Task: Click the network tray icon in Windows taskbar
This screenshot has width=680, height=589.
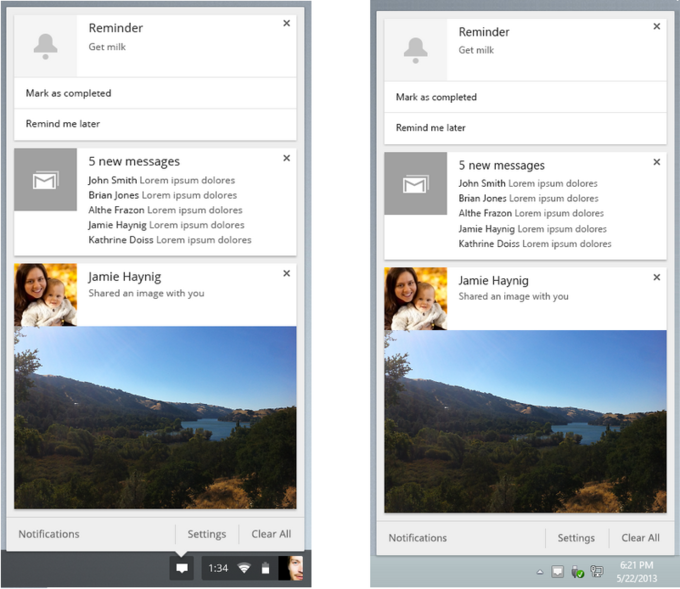Action: click(597, 572)
